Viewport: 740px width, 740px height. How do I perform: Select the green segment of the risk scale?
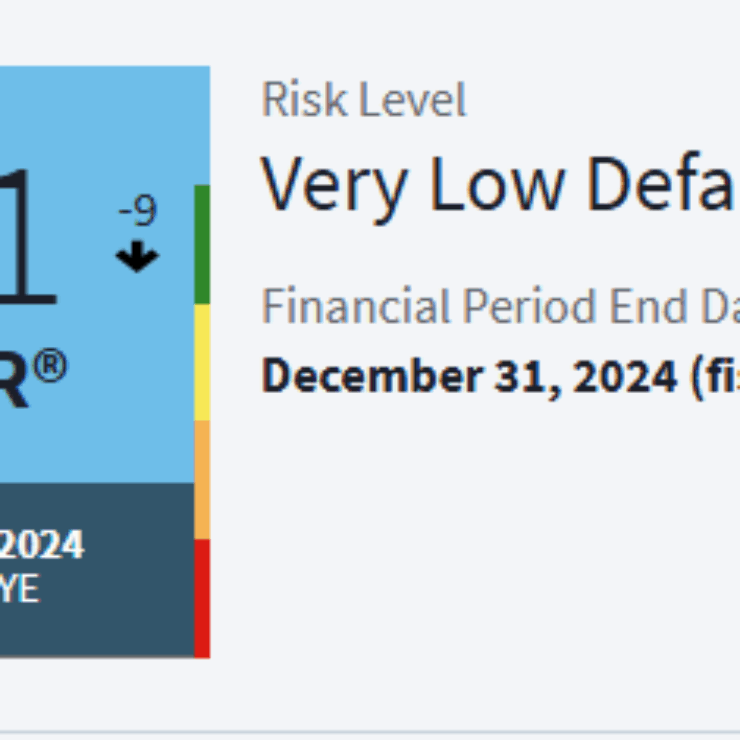coord(202,244)
